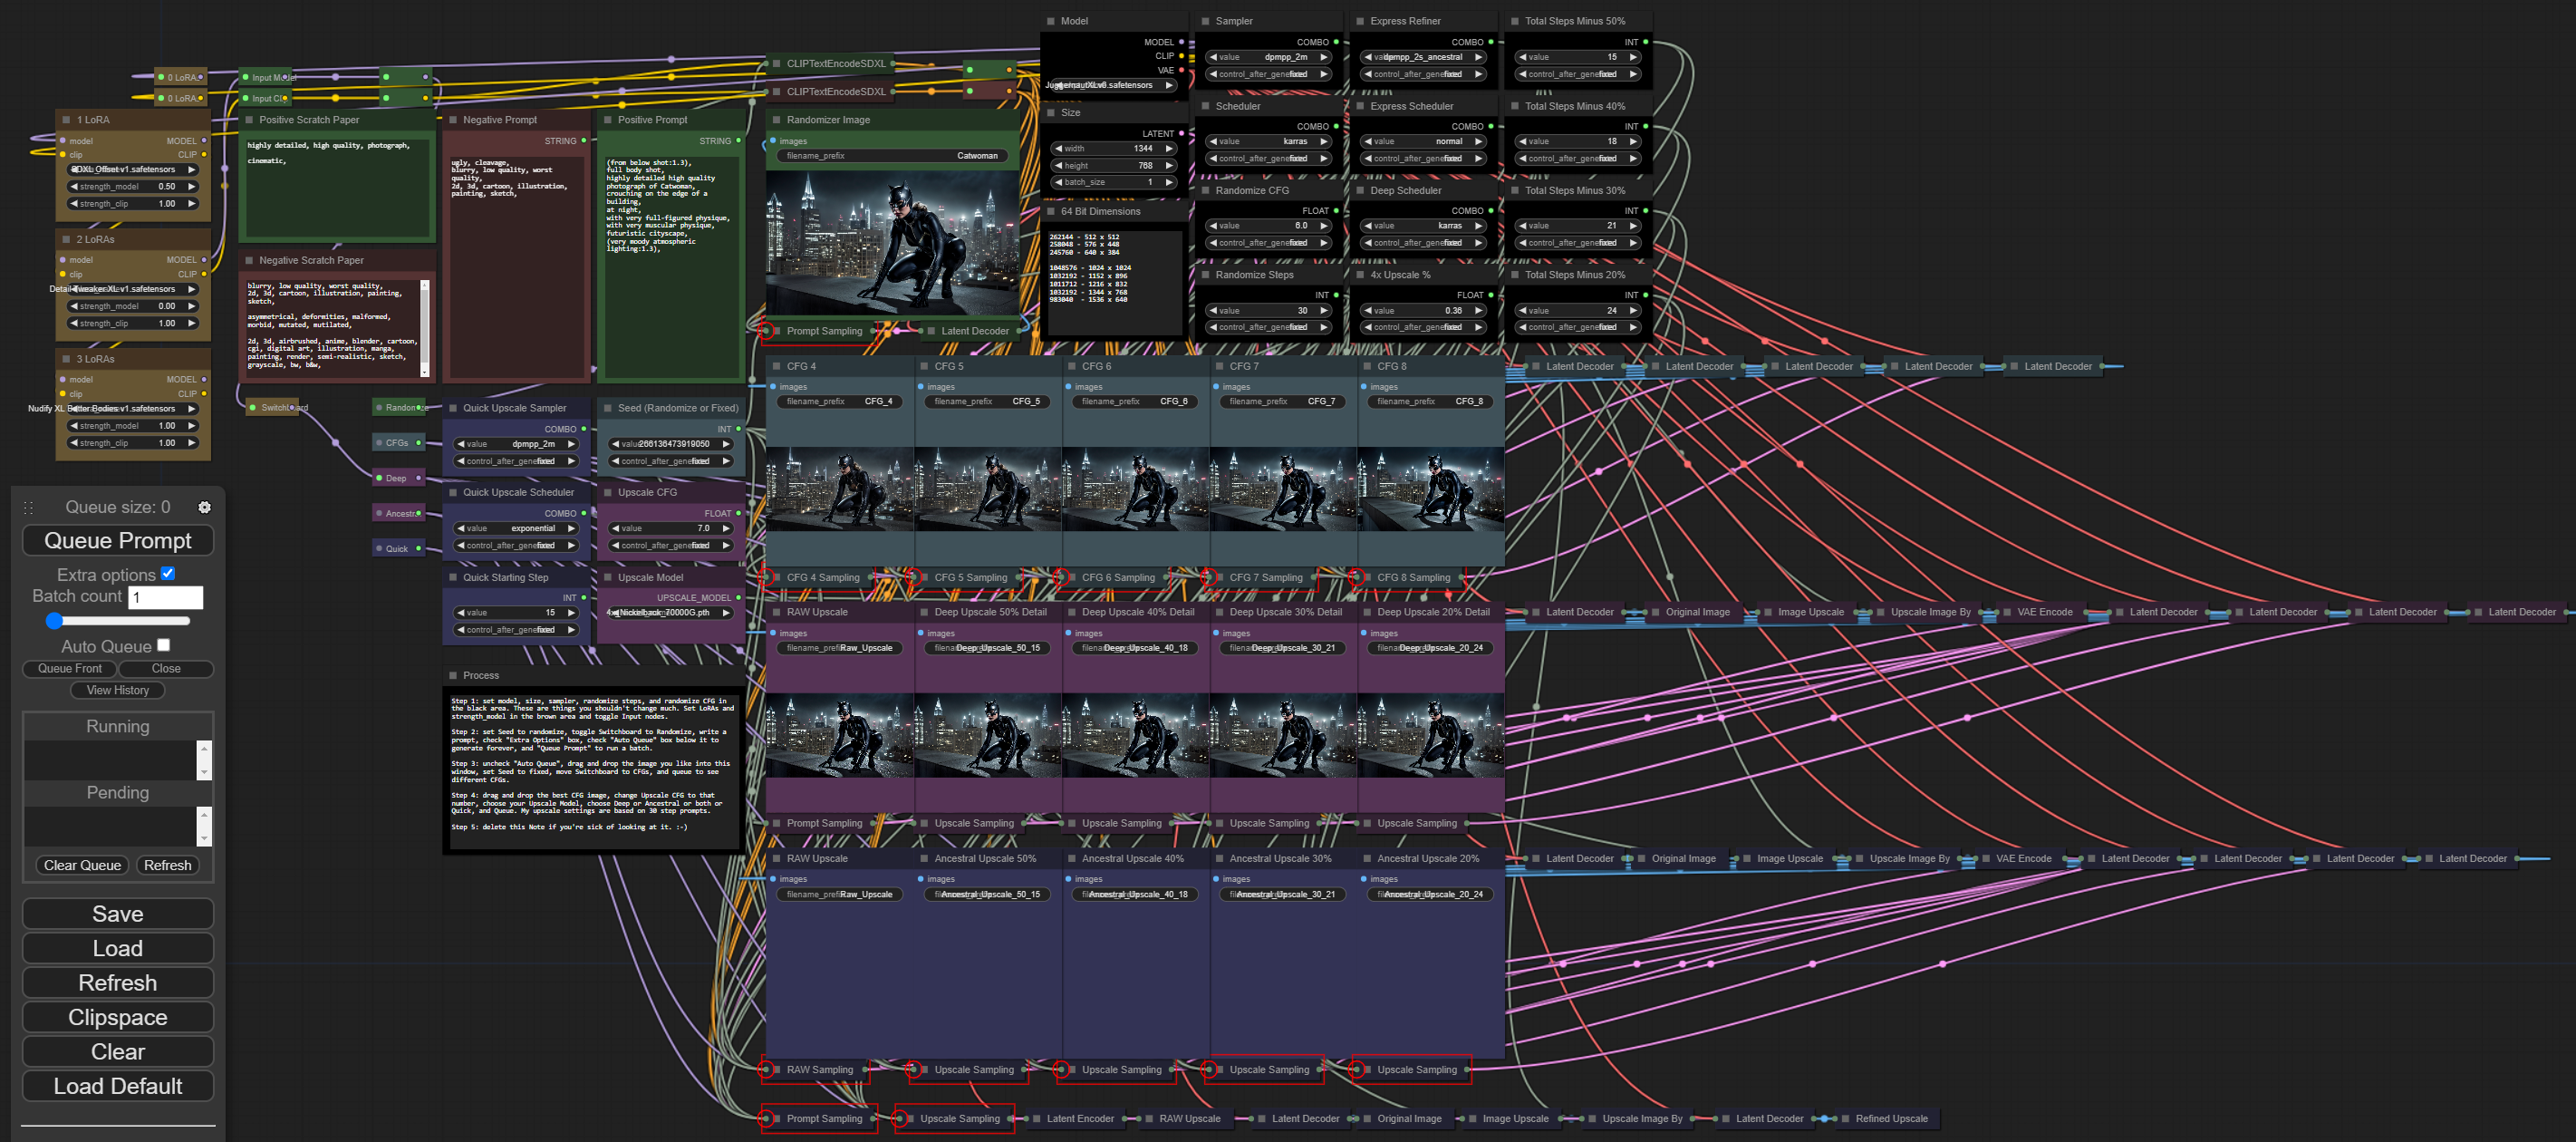2576x1142 pixels.
Task: Click the Running list scrollbar
Action: [x=204, y=760]
